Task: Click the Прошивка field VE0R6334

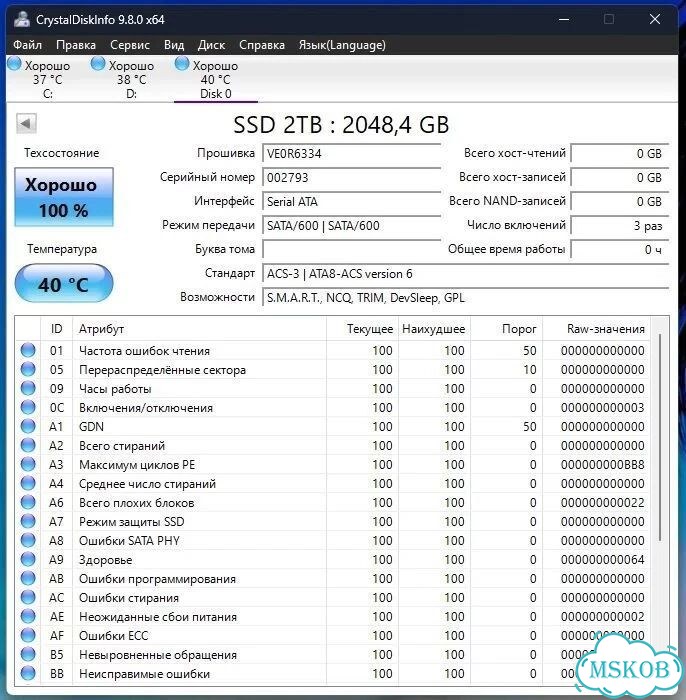Action: pos(351,154)
